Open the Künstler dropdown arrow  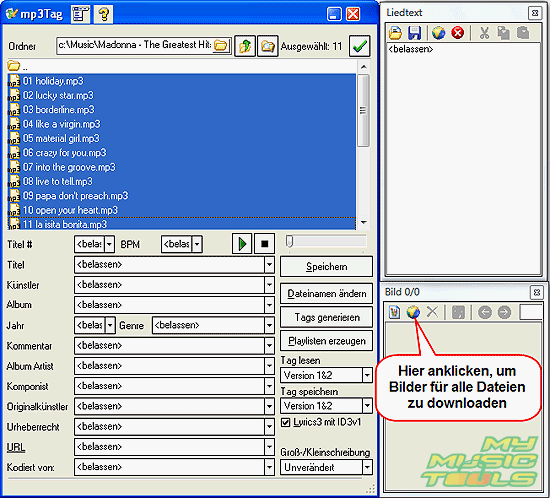click(x=269, y=285)
